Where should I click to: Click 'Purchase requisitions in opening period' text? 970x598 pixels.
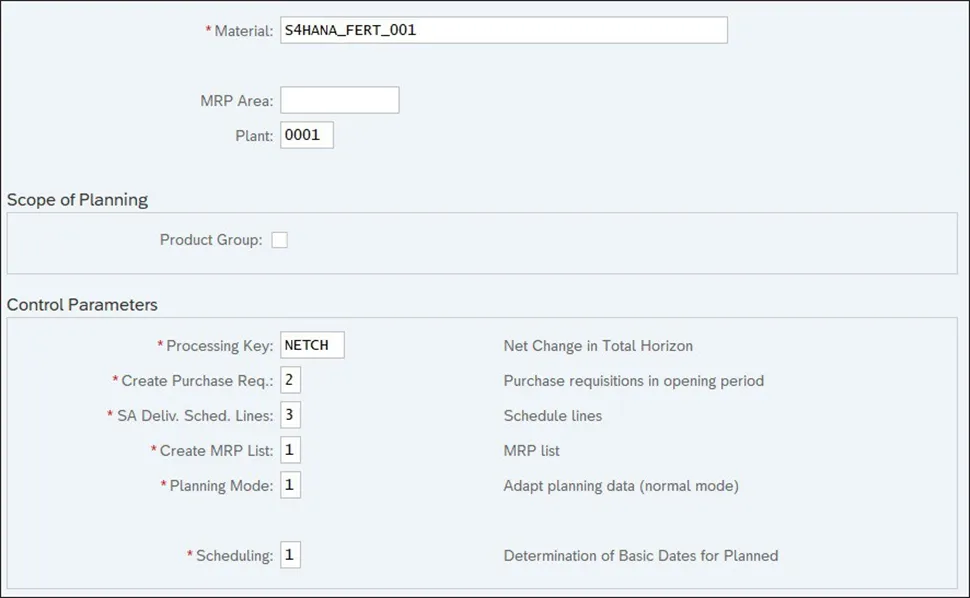(x=633, y=381)
